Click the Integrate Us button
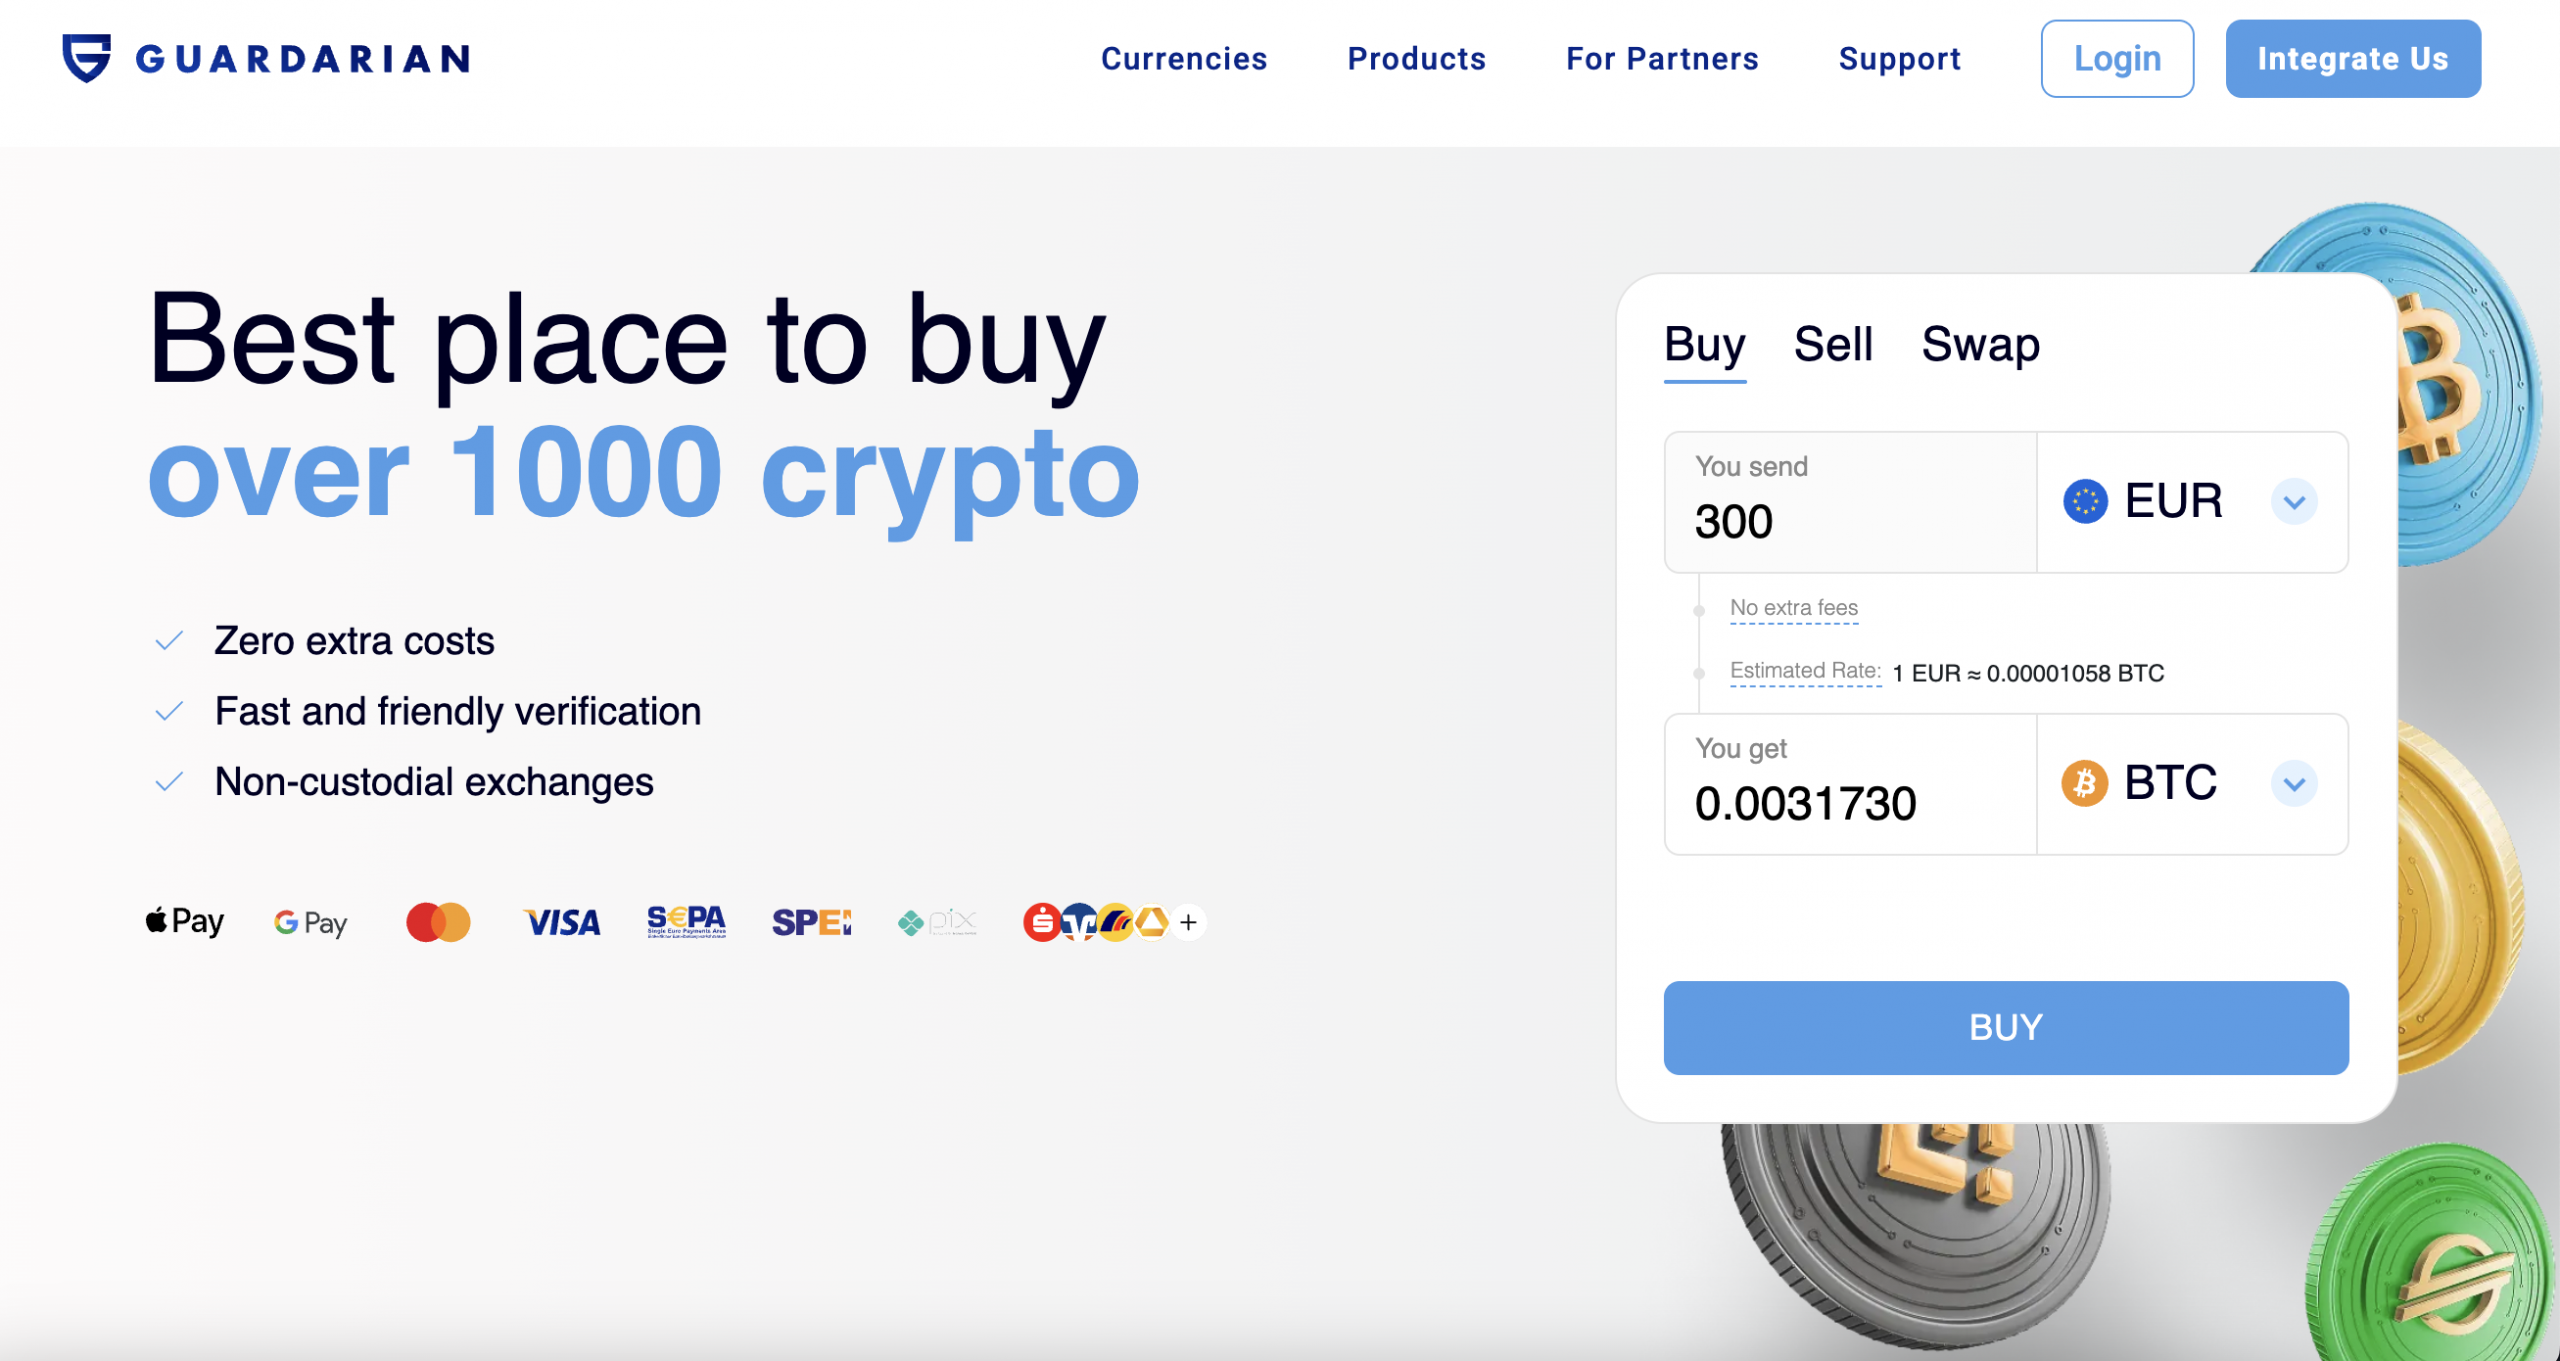Image resolution: width=2560 pixels, height=1361 pixels. point(2352,58)
